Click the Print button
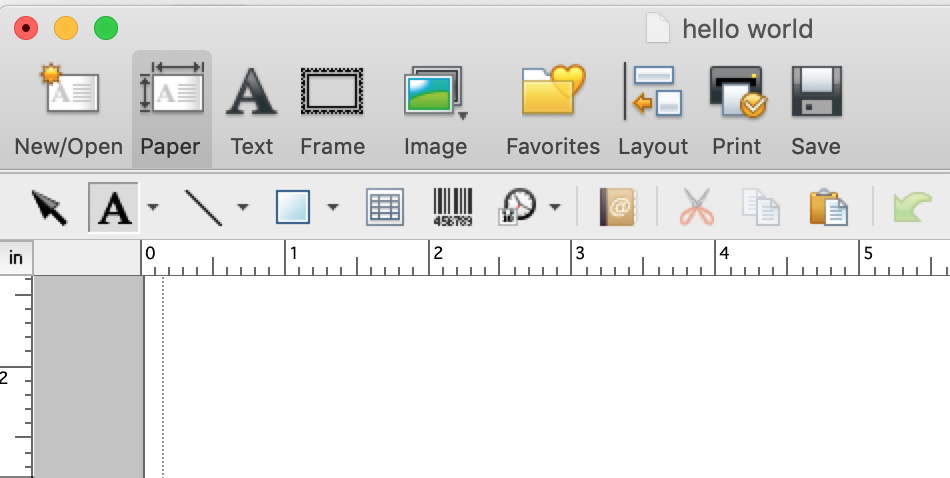This screenshot has width=950, height=478. tap(737, 93)
